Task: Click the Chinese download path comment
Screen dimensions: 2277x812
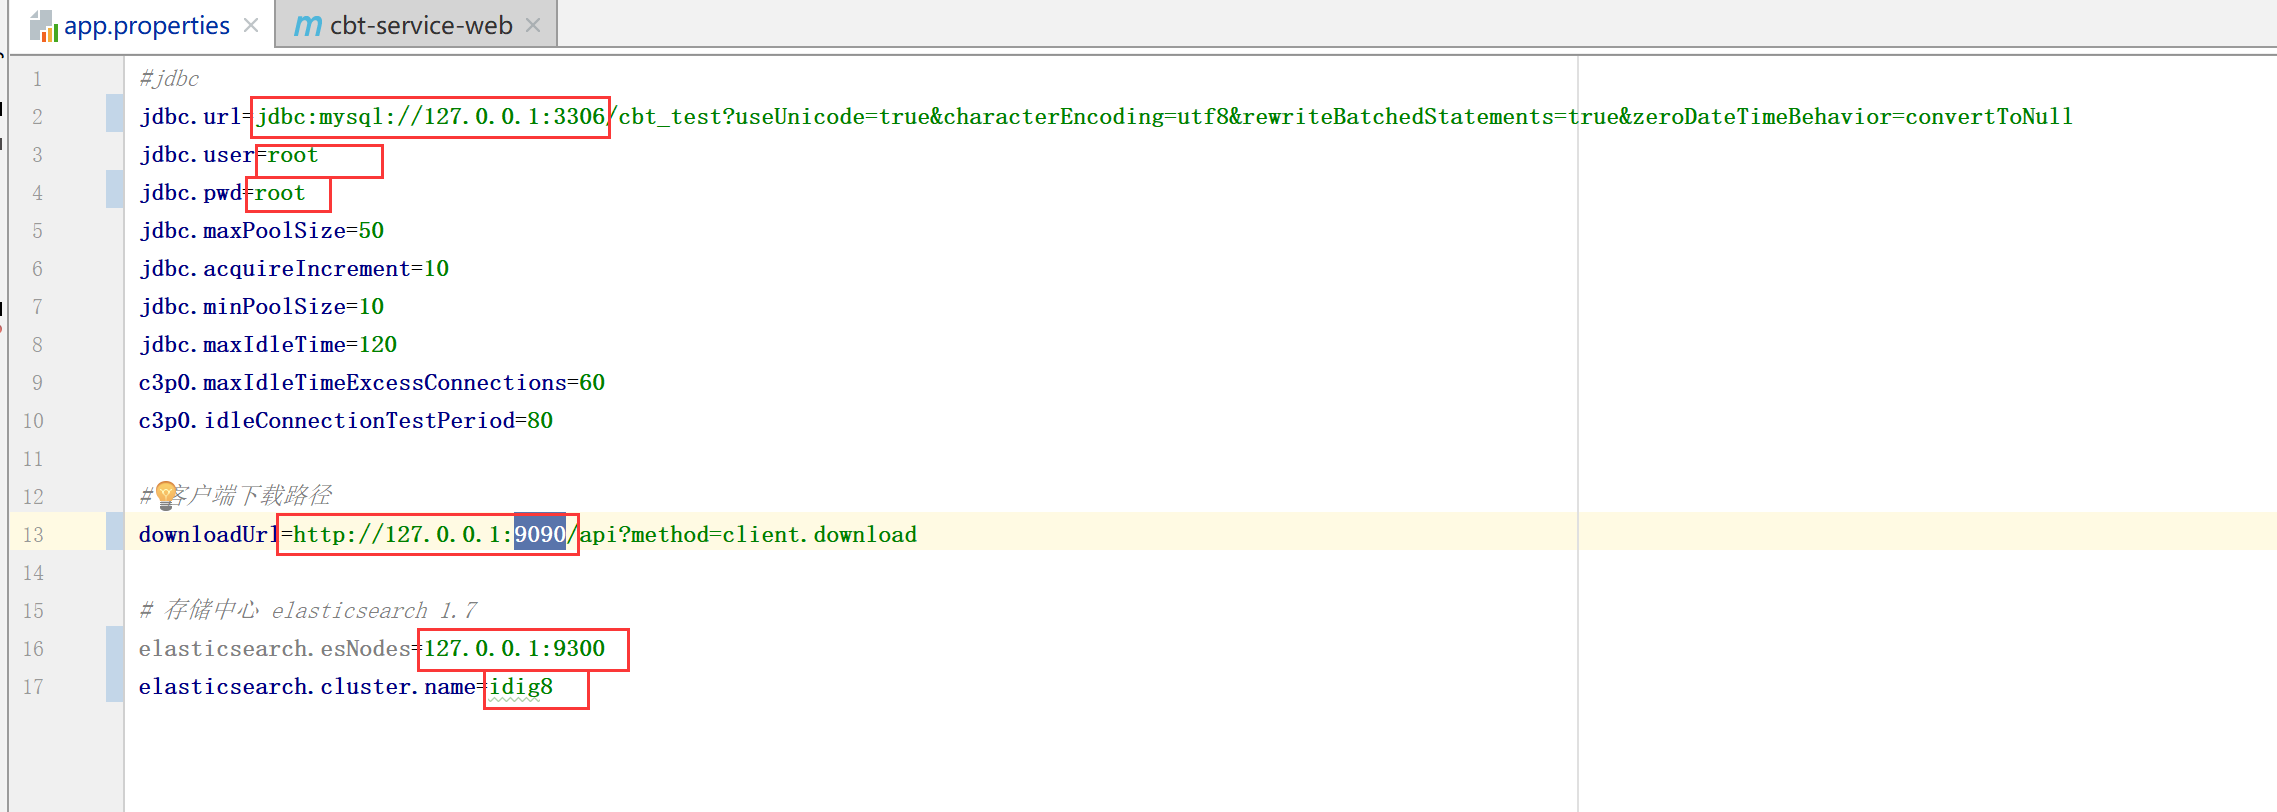Action: pos(236,495)
